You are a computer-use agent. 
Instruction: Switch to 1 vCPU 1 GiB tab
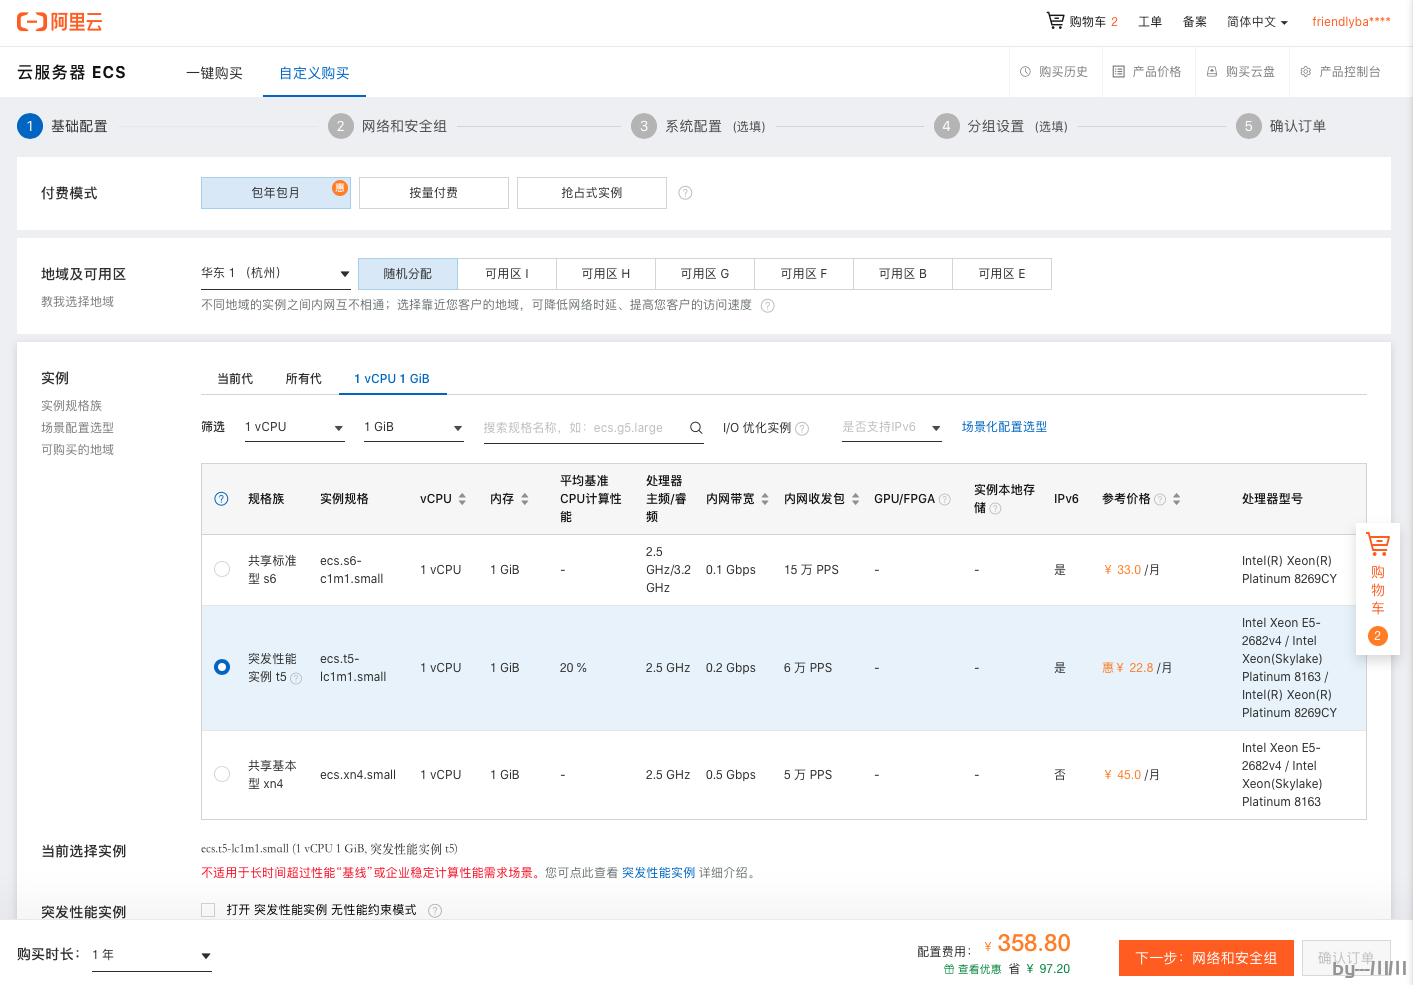392,379
